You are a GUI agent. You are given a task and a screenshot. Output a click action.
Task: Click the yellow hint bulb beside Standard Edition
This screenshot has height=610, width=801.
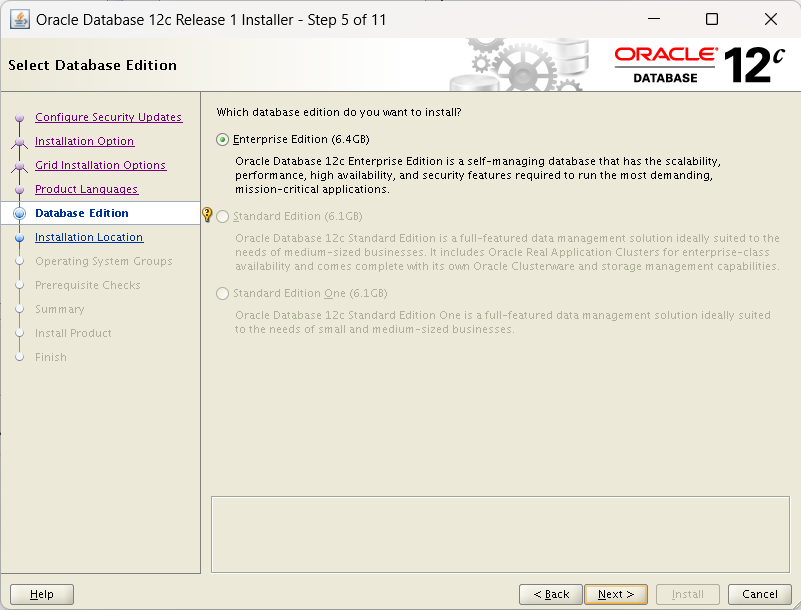point(207,214)
